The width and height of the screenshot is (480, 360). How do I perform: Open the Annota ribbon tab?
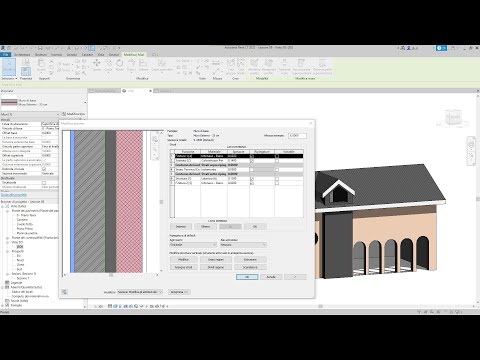coord(72,54)
